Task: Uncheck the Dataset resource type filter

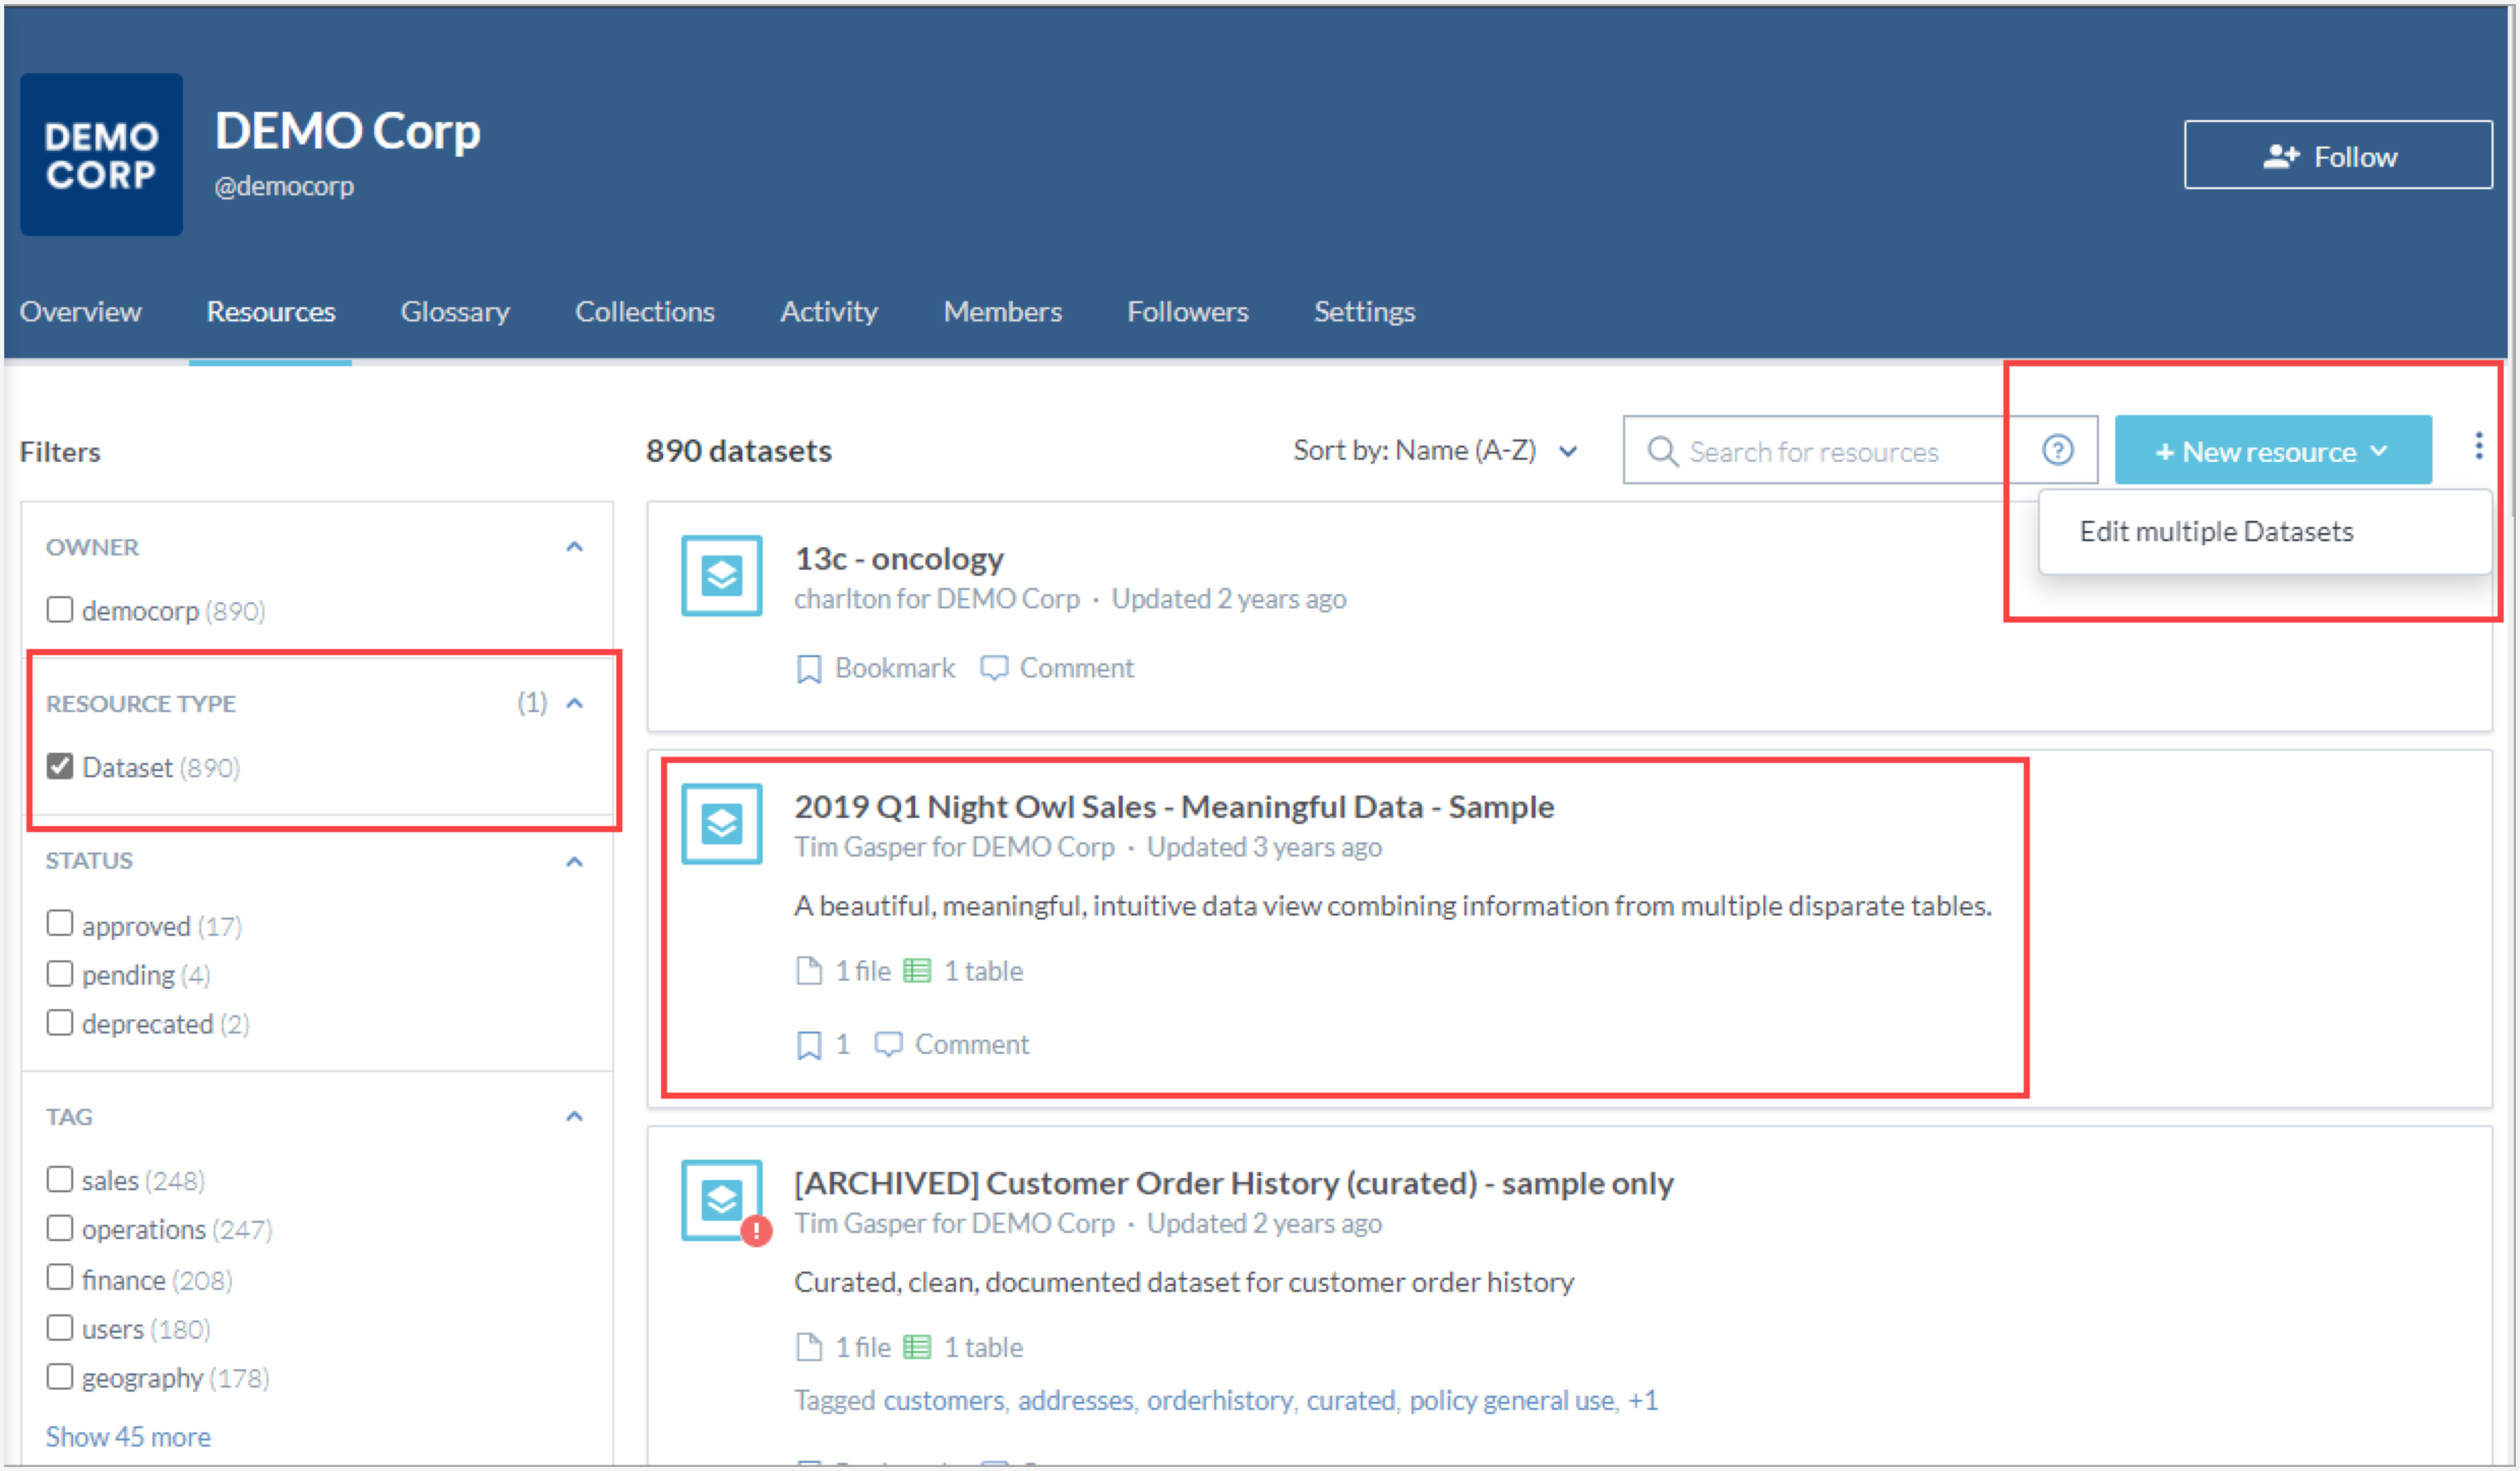Action: point(60,766)
